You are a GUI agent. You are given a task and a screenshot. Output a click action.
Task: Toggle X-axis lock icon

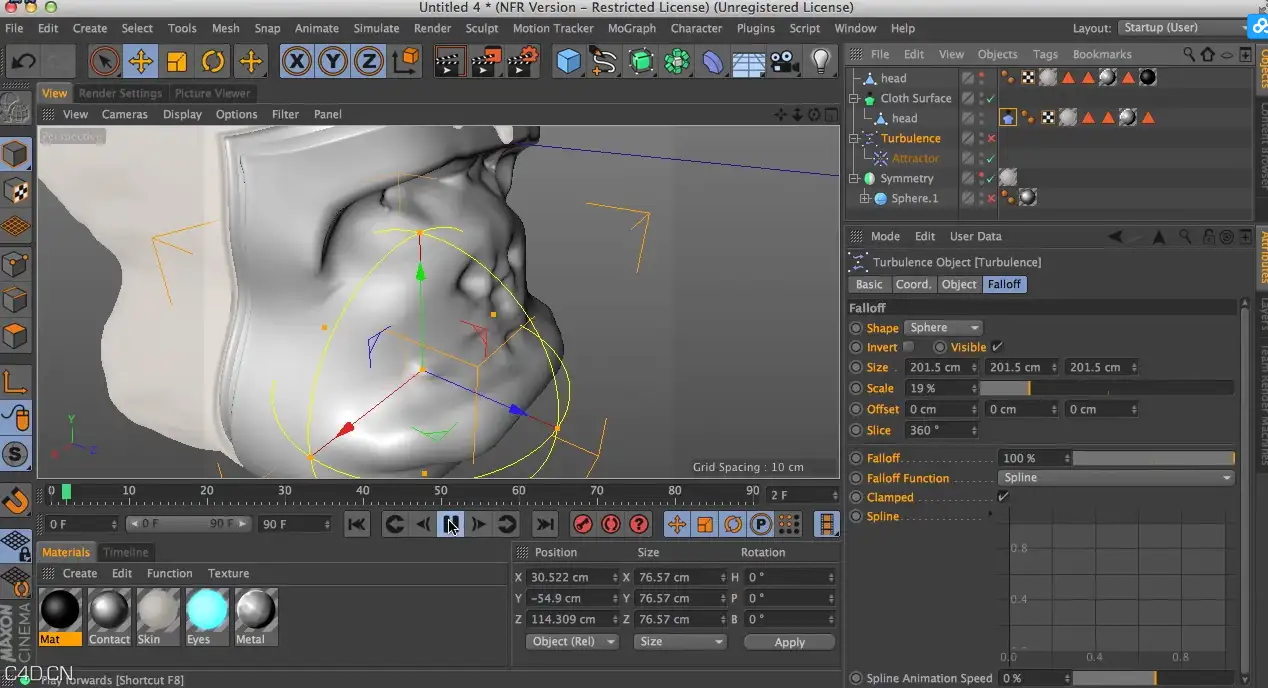point(296,62)
